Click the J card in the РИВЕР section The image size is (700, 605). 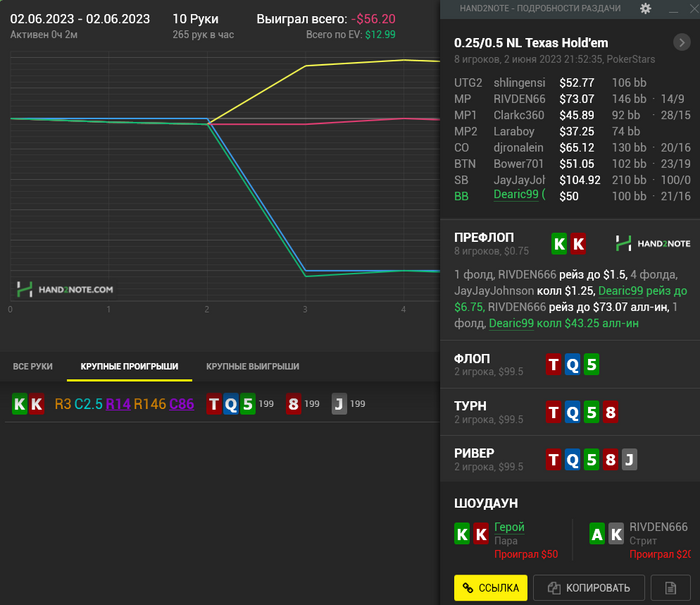[x=629, y=459]
